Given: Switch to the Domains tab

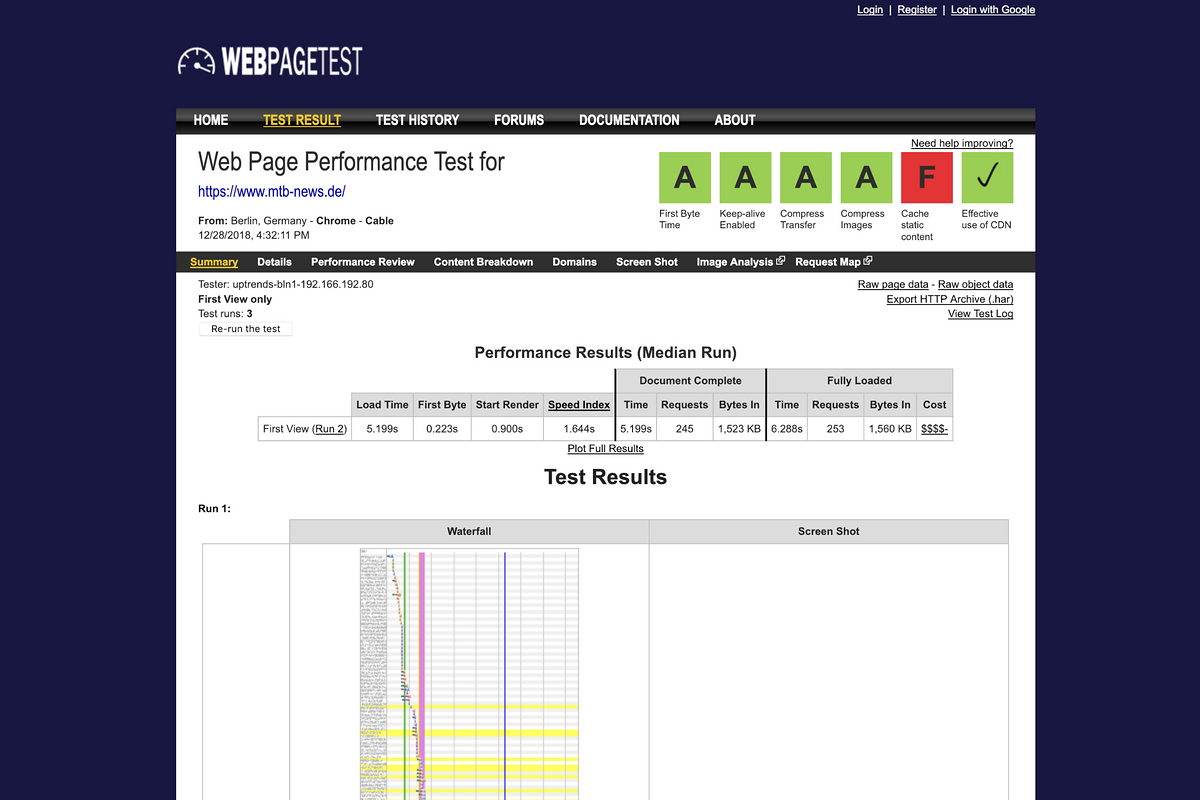Looking at the screenshot, I should [575, 262].
